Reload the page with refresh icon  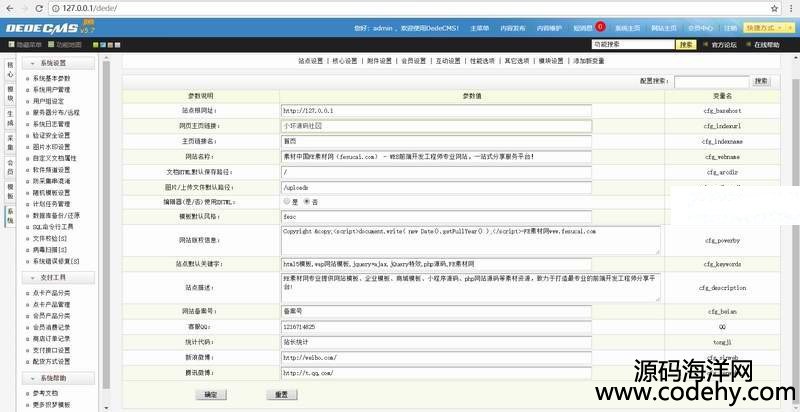pos(39,9)
